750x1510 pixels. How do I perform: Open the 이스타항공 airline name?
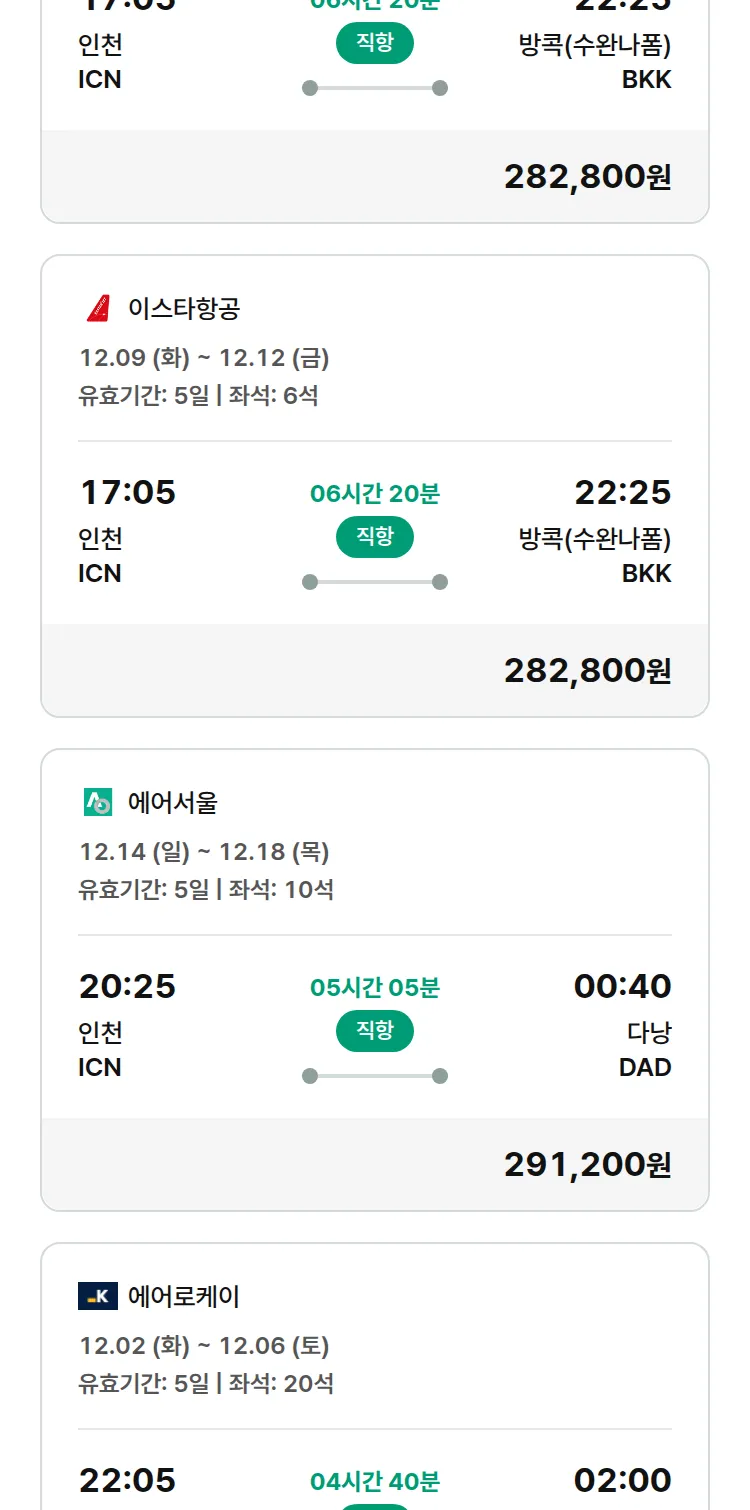click(184, 308)
